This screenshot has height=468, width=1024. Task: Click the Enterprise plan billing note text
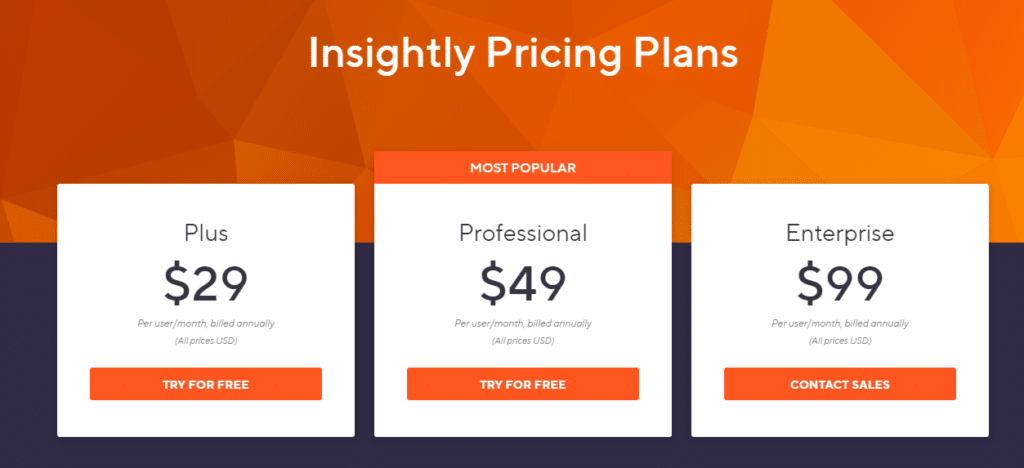click(x=840, y=323)
